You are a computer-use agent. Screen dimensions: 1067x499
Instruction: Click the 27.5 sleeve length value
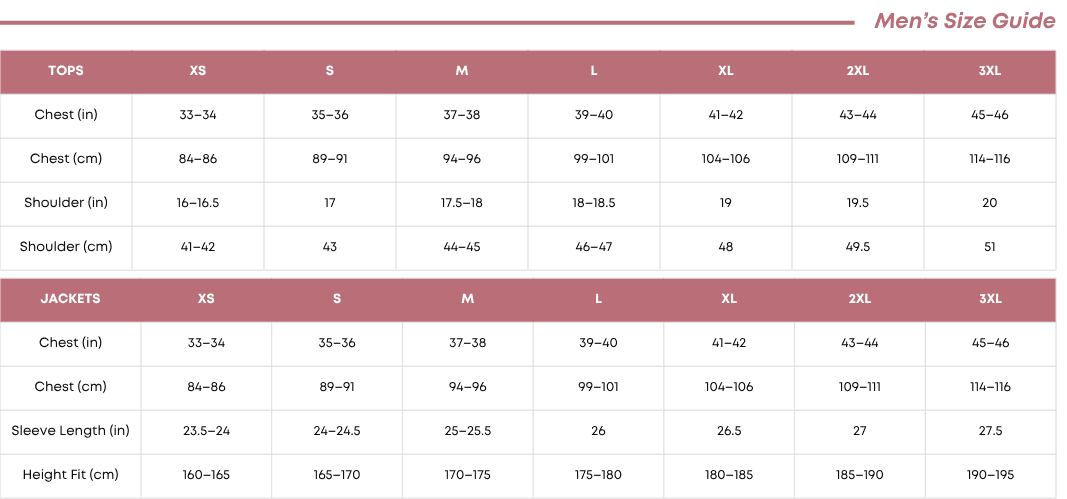pyautogui.click(x=990, y=431)
